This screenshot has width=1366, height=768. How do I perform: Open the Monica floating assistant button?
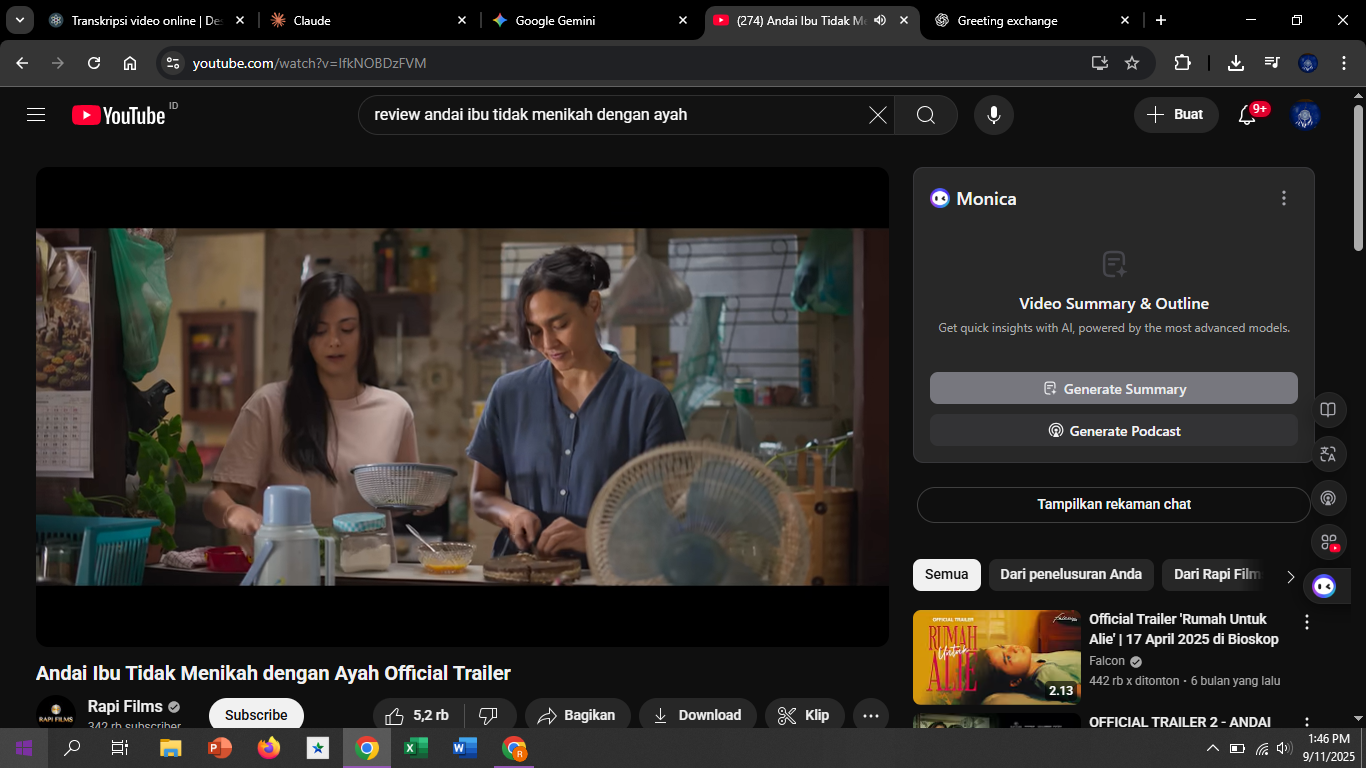pyautogui.click(x=1325, y=586)
